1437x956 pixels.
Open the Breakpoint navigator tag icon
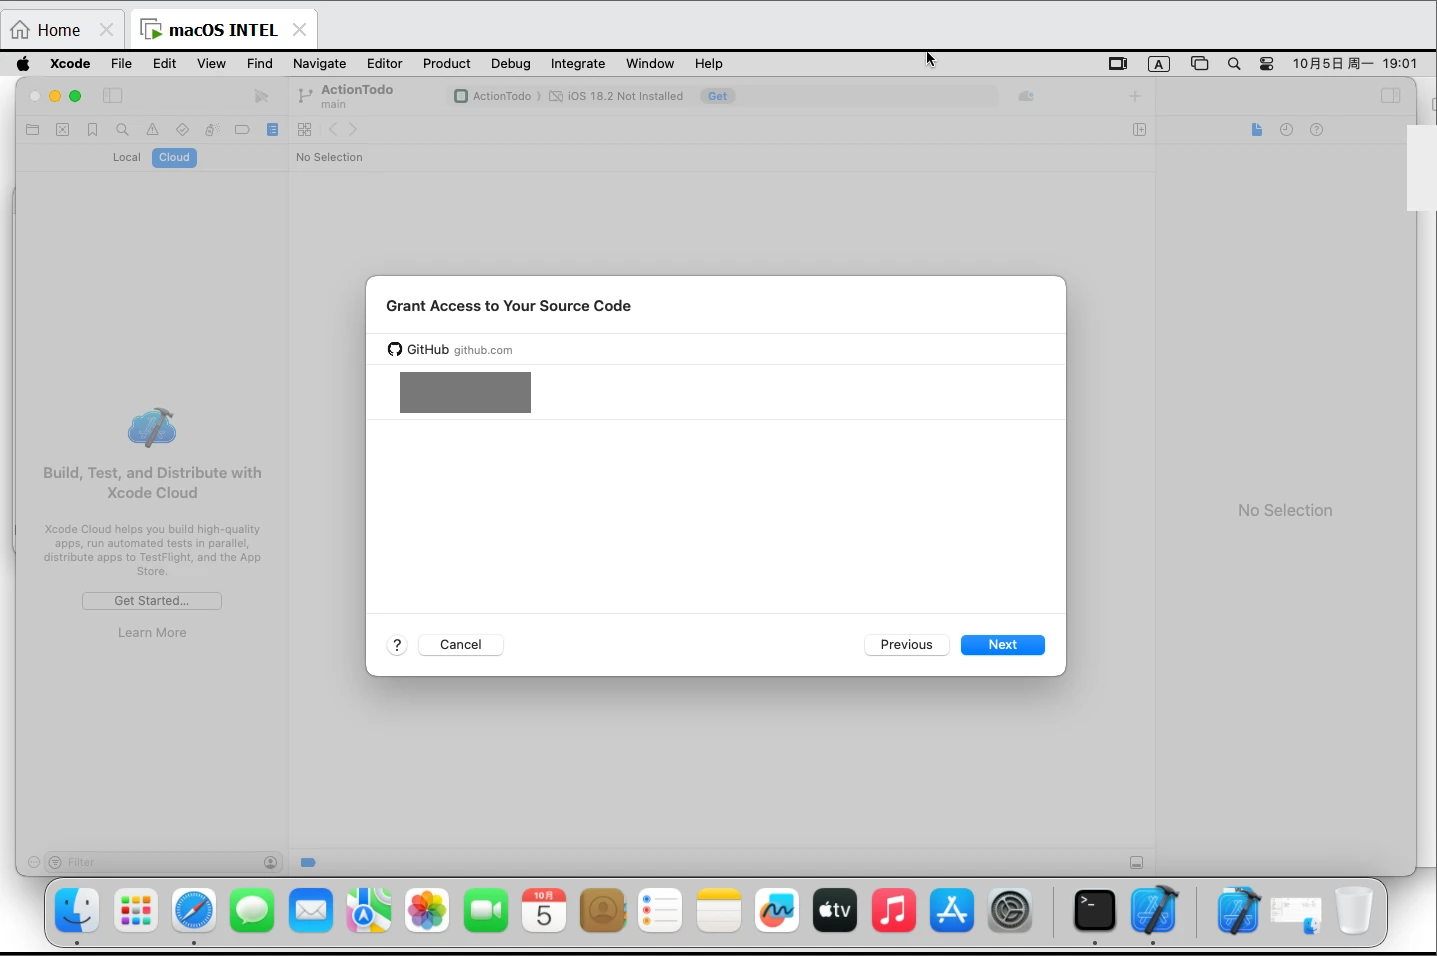(x=243, y=130)
